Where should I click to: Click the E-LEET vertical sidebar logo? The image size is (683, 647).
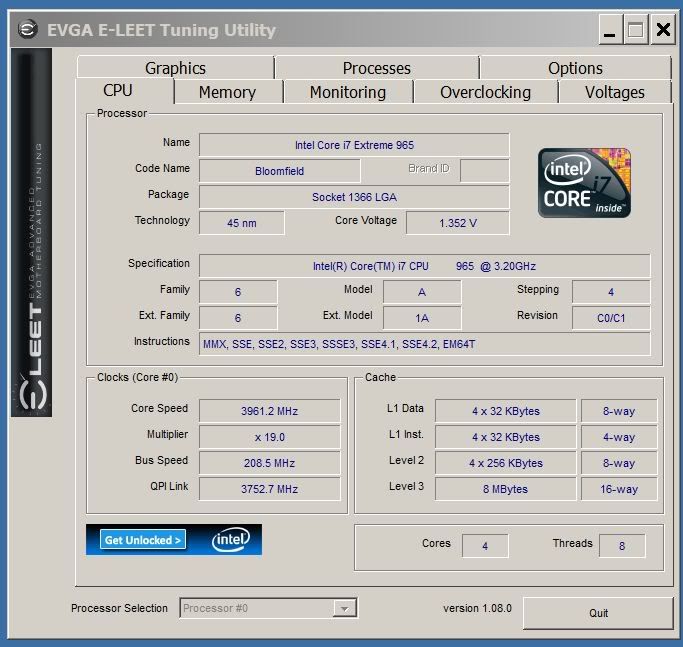click(31, 232)
